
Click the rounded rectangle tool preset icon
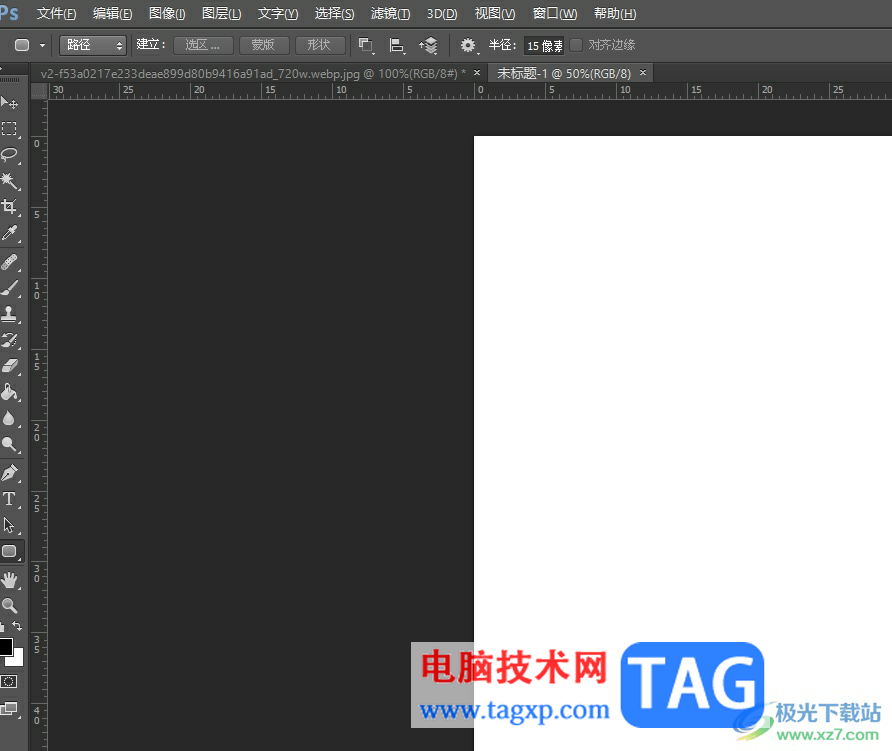pos(22,45)
